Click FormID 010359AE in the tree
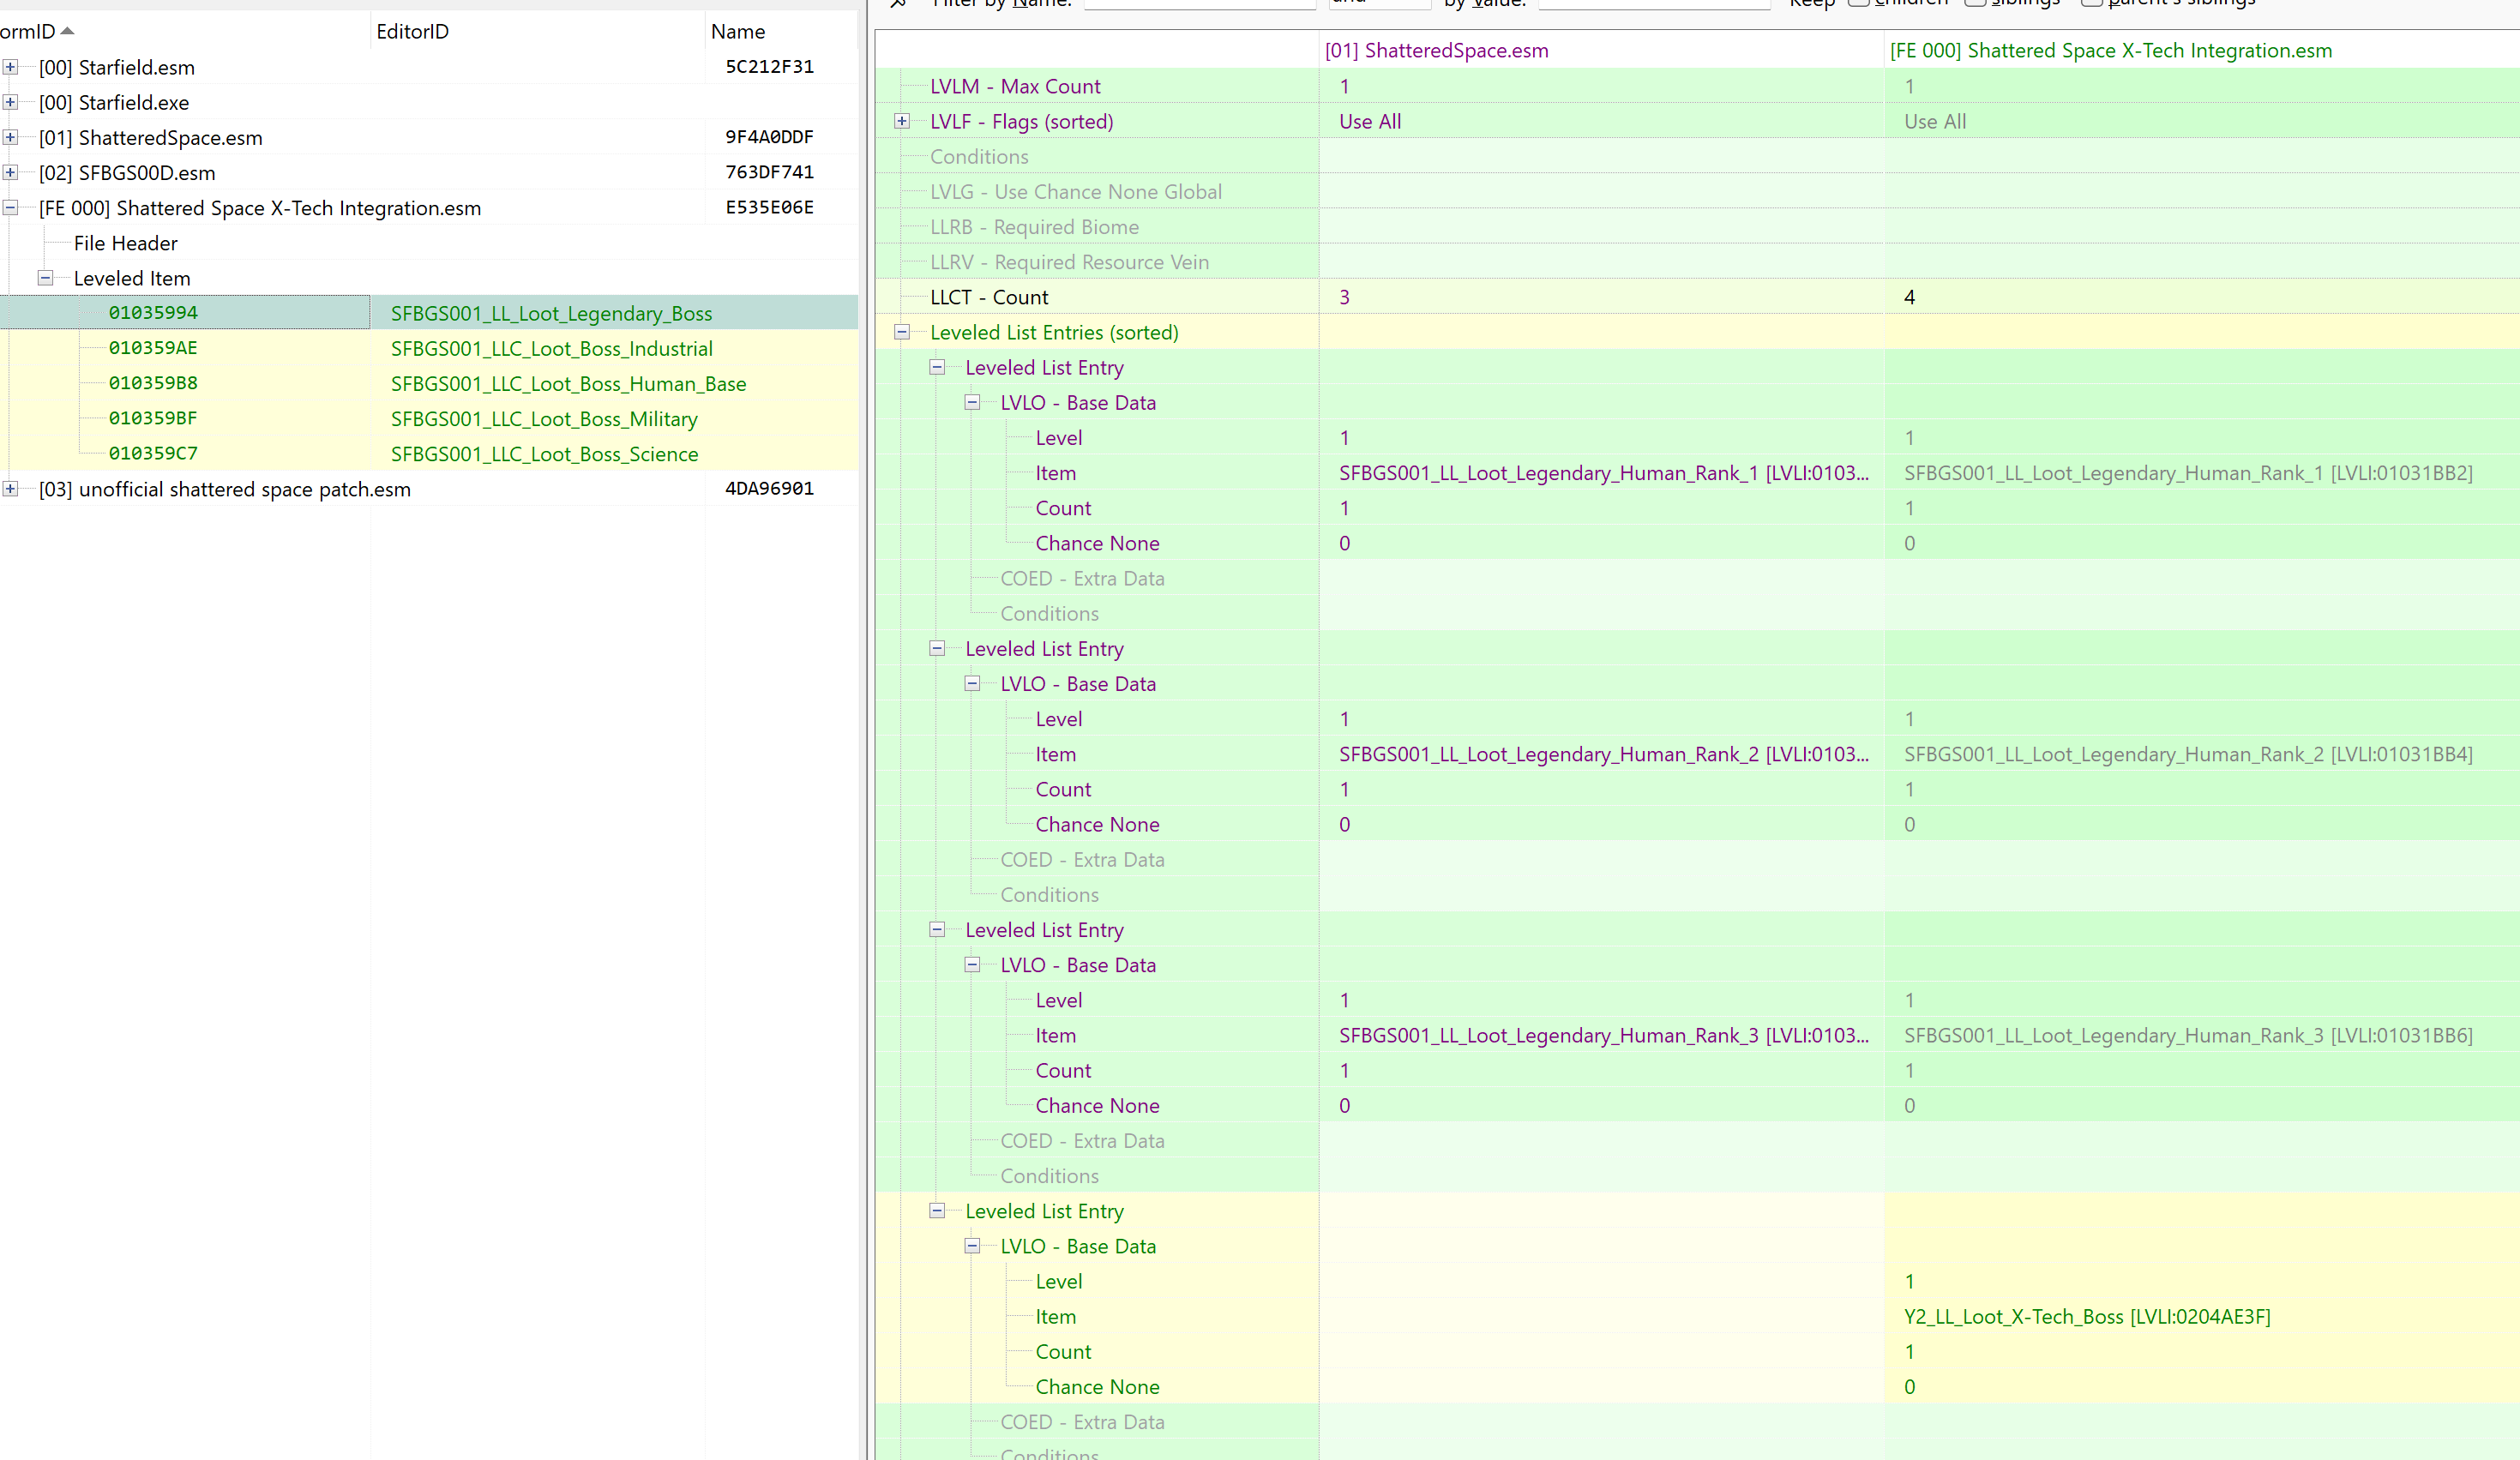 click(x=153, y=348)
